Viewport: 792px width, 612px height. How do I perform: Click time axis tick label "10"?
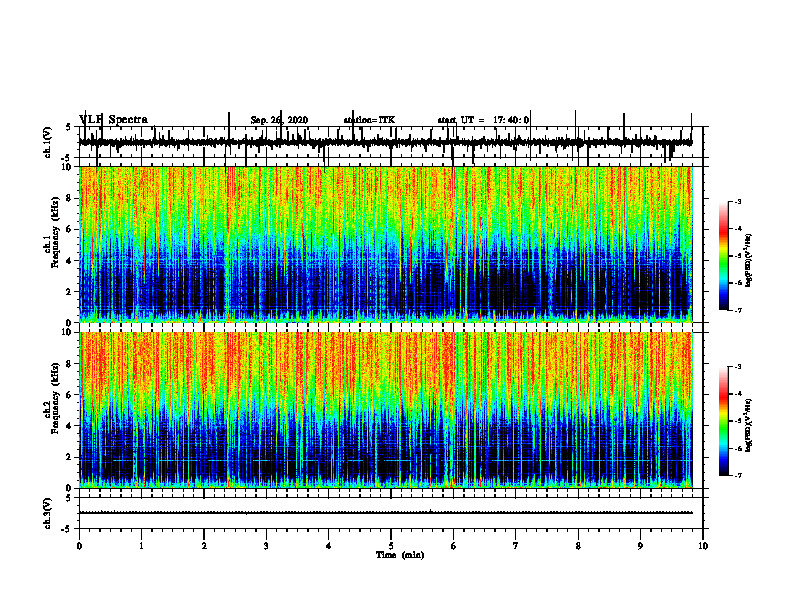click(703, 546)
